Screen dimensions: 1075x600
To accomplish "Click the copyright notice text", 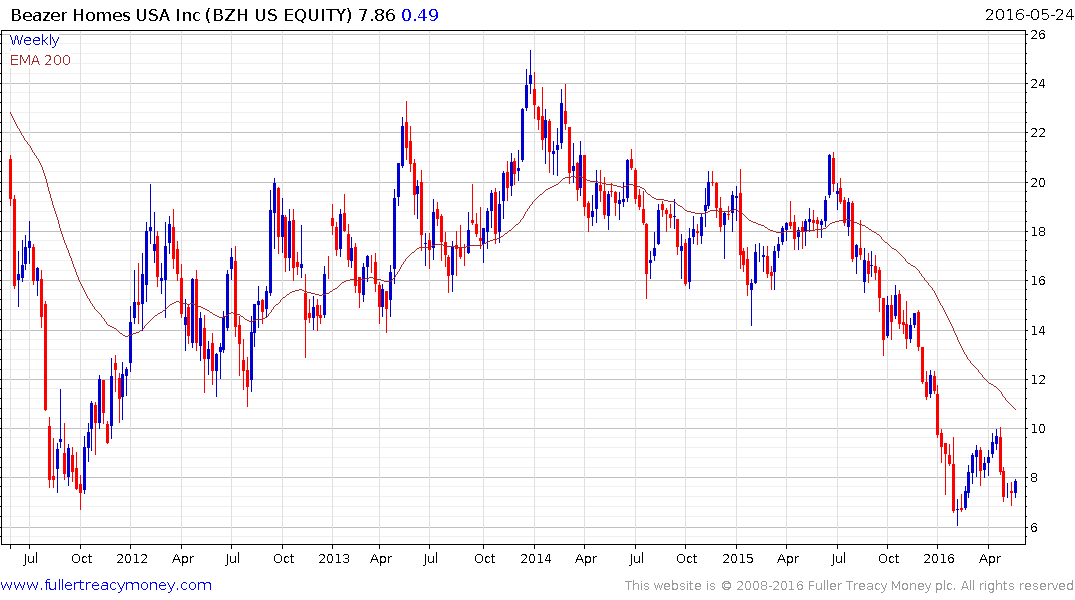I will [849, 586].
